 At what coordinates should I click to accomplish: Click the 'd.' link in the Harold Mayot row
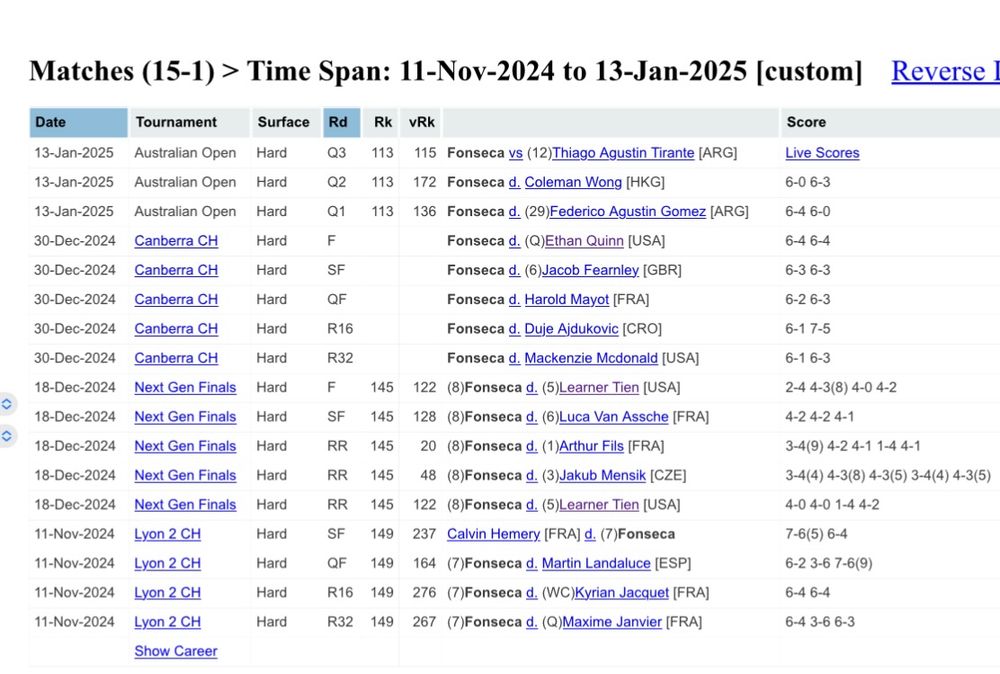pyautogui.click(x=515, y=300)
